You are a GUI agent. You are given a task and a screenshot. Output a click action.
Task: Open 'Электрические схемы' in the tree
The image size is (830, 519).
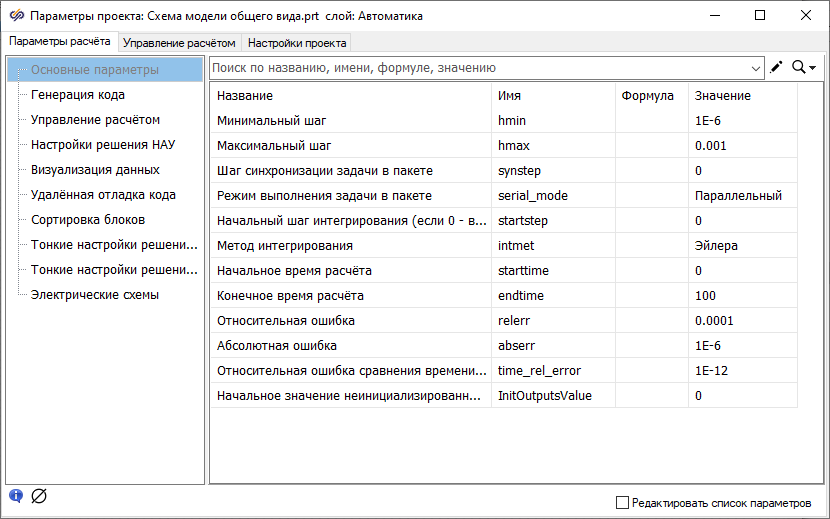pos(95,295)
